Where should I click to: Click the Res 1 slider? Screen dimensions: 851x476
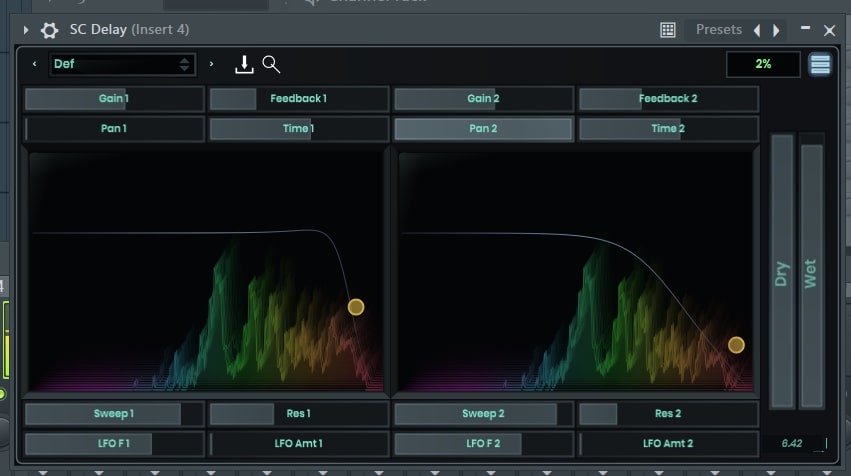click(x=299, y=414)
